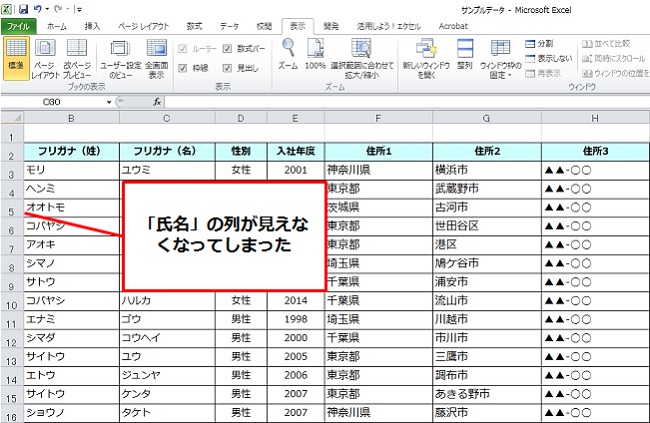The image size is (650, 423).
Task: Expand the undo history dropdown arrow
Action: tap(47, 9)
